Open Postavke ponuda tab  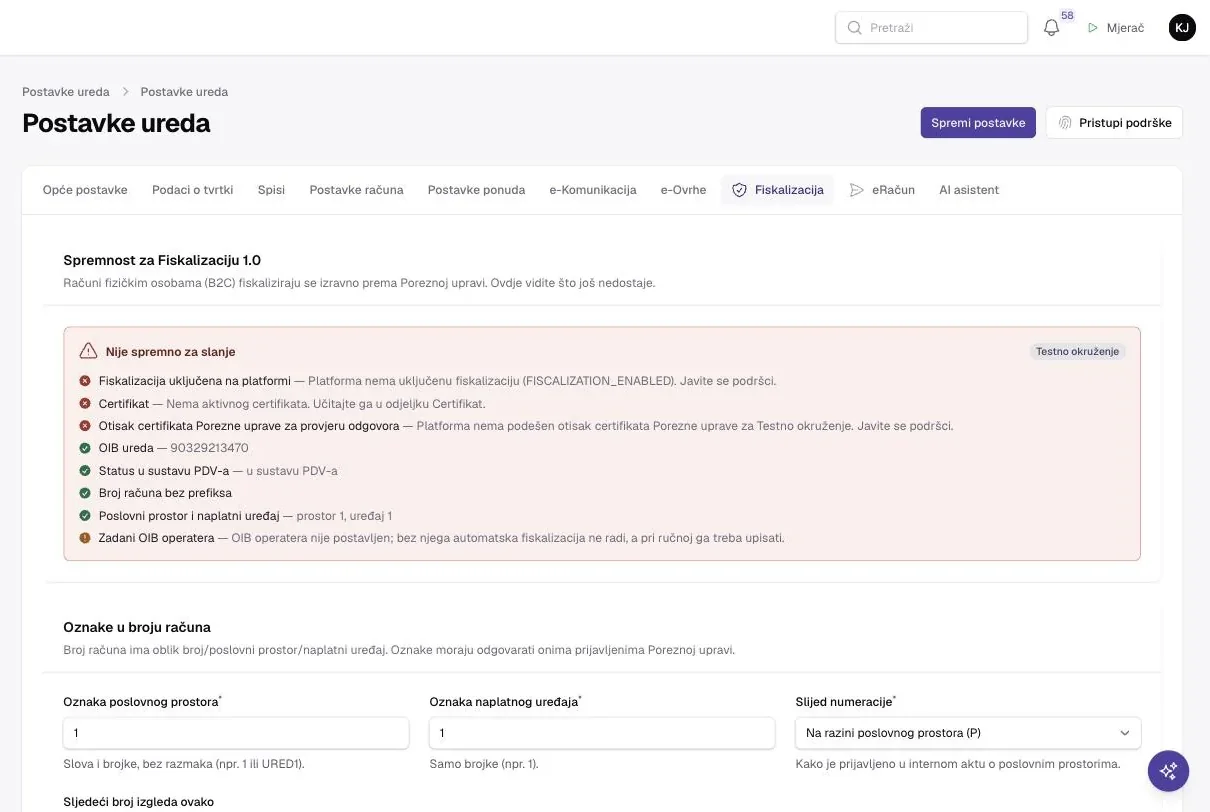(476, 190)
